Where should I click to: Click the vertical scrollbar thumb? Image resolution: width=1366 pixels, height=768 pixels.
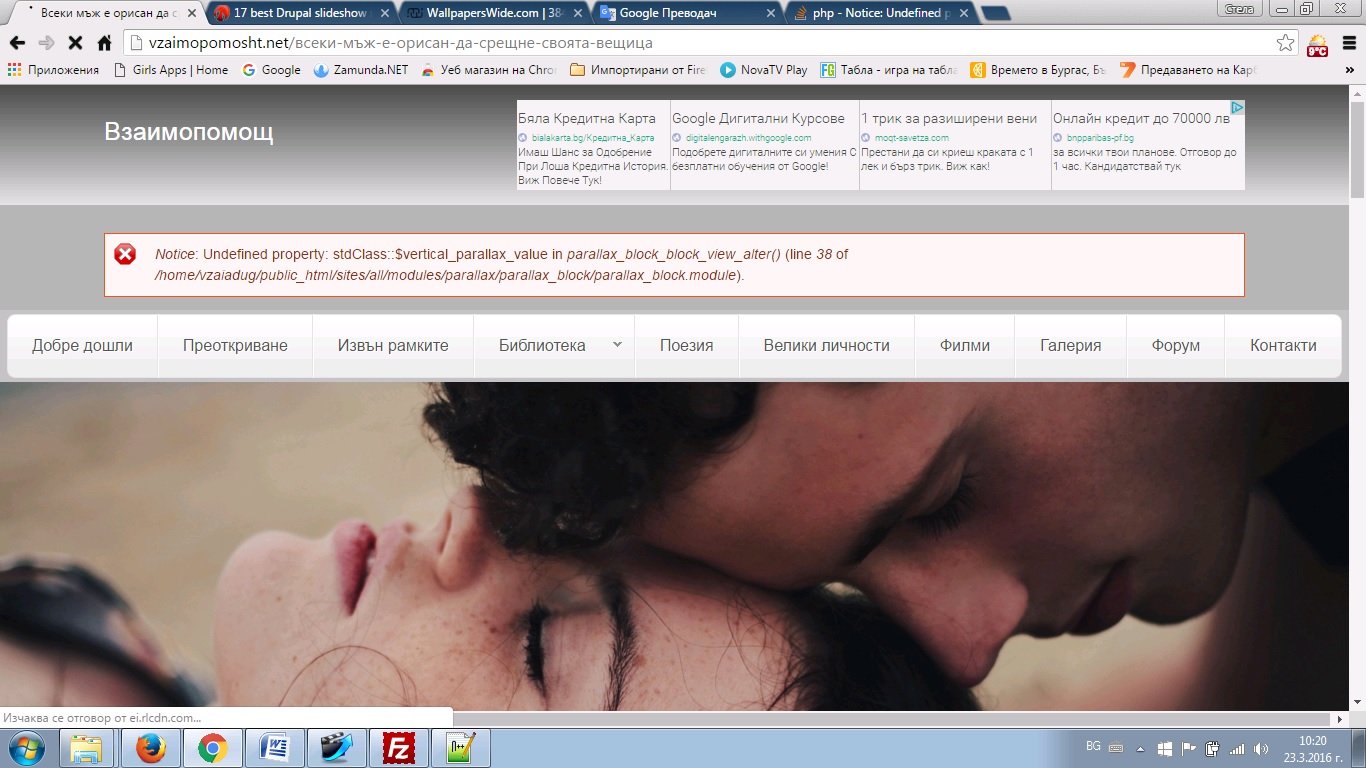coord(1357,150)
